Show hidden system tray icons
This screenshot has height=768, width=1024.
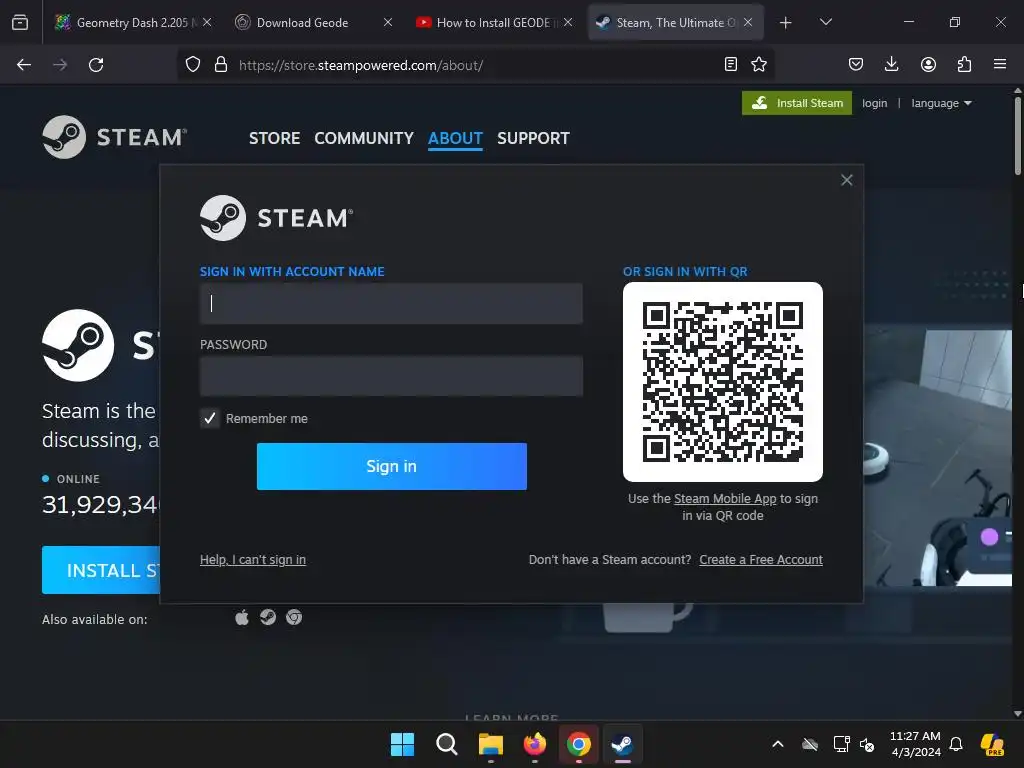778,744
